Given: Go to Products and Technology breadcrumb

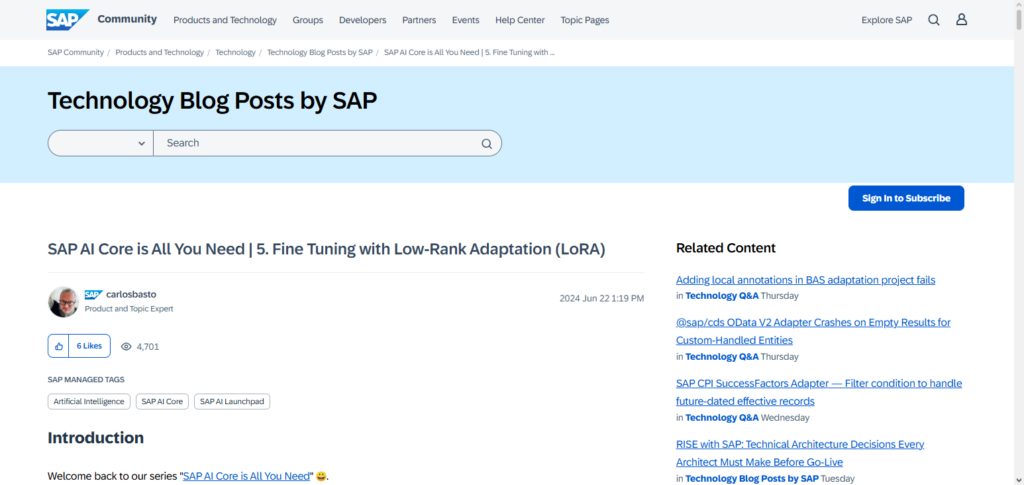Looking at the screenshot, I should 159,52.
